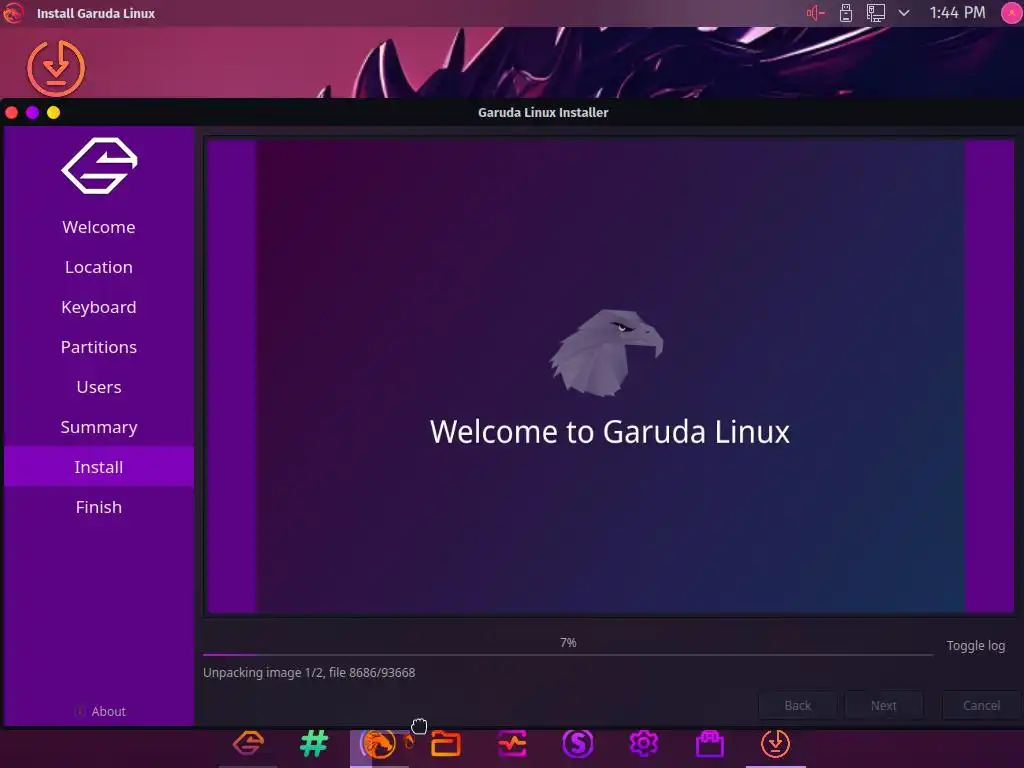The image size is (1024, 768).
Task: Select the Finish step in sidebar
Action: click(99, 507)
